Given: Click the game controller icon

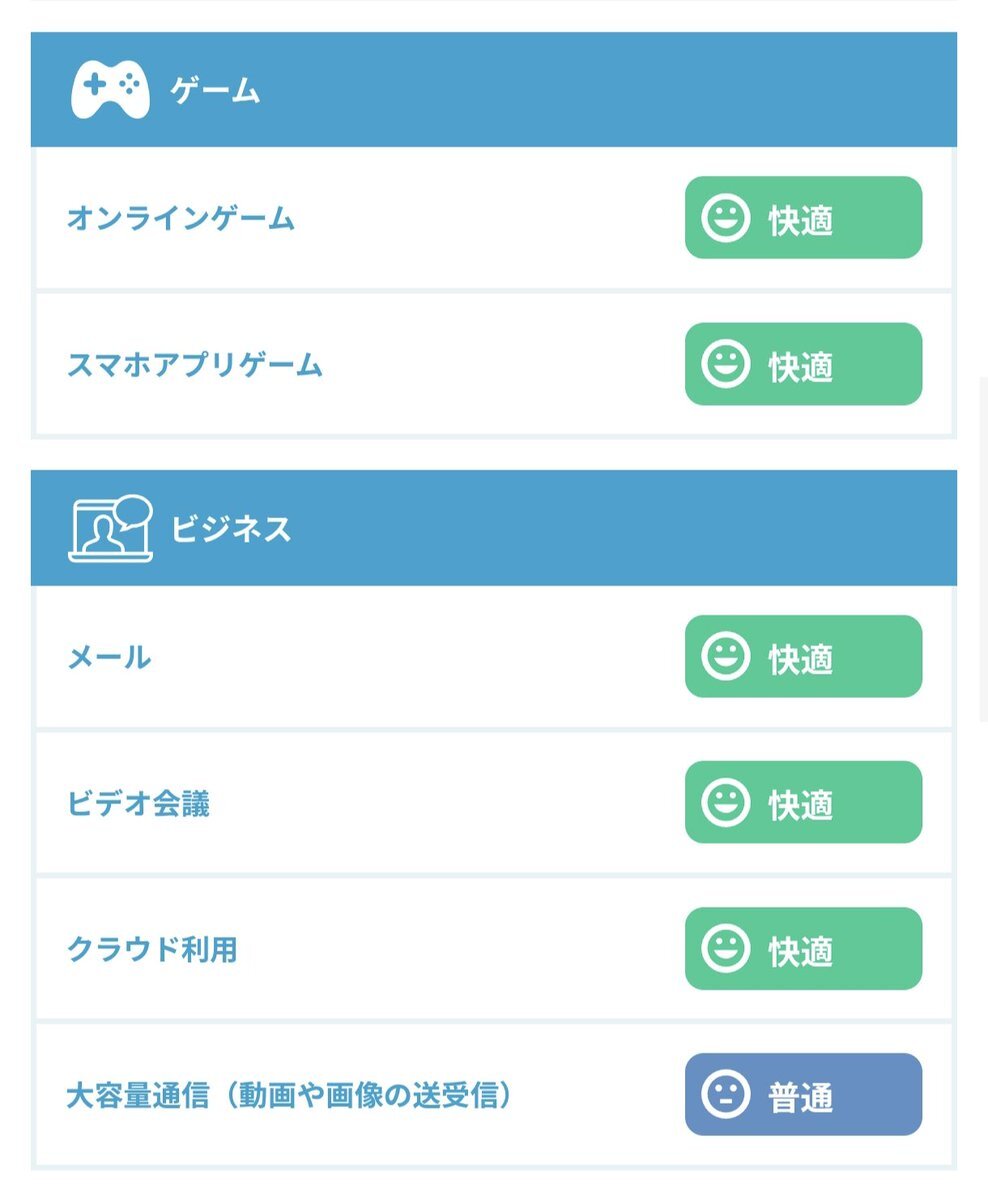Looking at the screenshot, I should (x=110, y=91).
